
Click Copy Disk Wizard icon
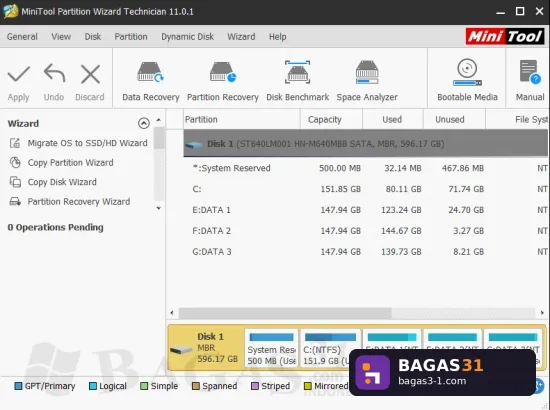[15, 182]
